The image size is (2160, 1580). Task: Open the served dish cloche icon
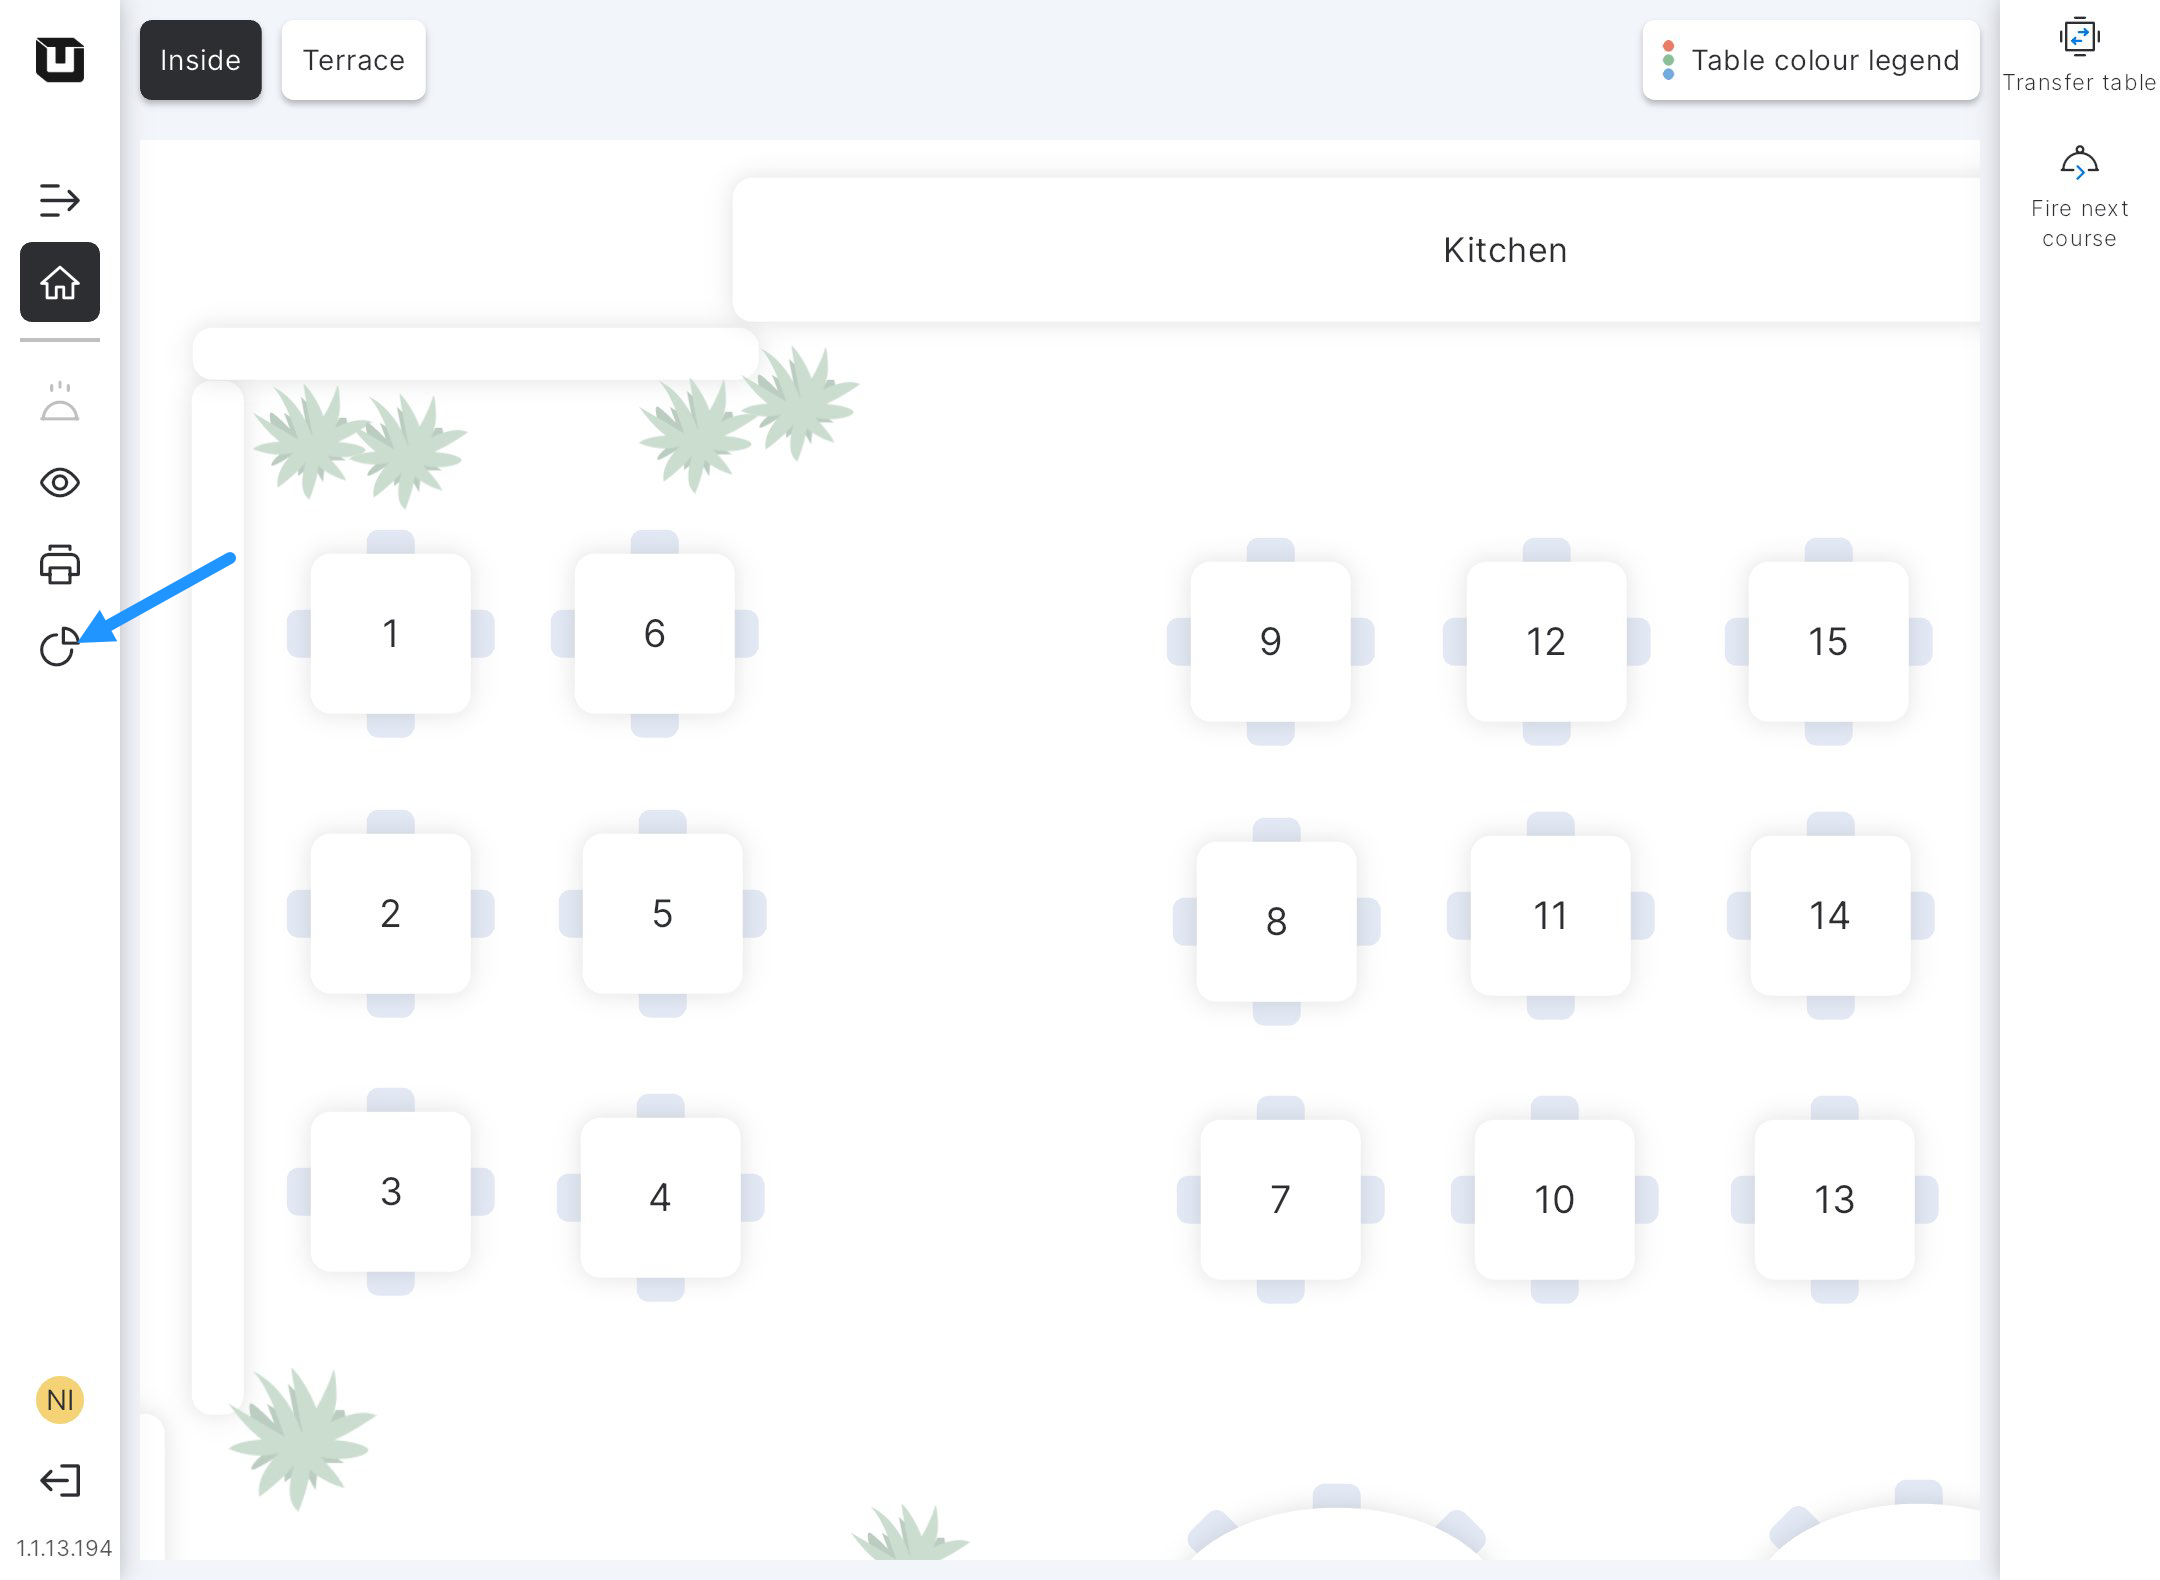(x=60, y=402)
